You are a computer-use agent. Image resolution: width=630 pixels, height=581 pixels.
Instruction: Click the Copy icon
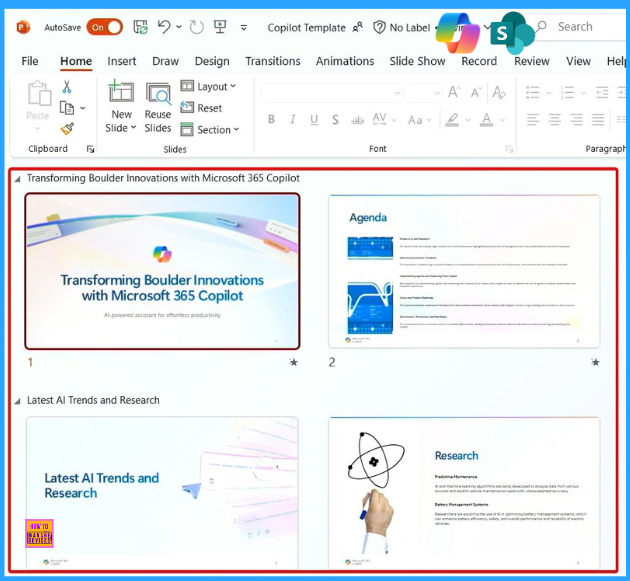[x=67, y=108]
